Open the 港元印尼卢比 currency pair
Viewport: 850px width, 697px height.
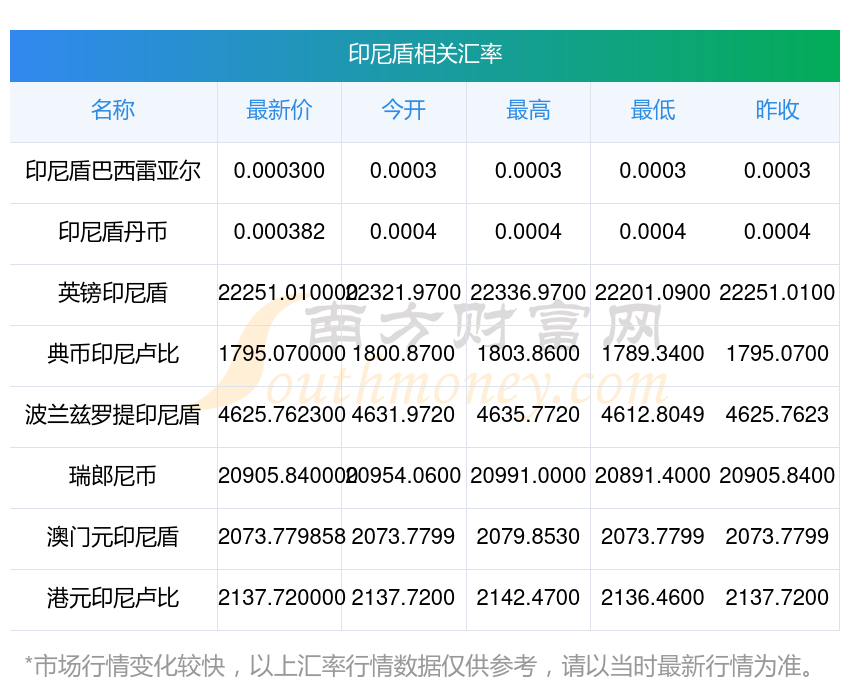(113, 598)
